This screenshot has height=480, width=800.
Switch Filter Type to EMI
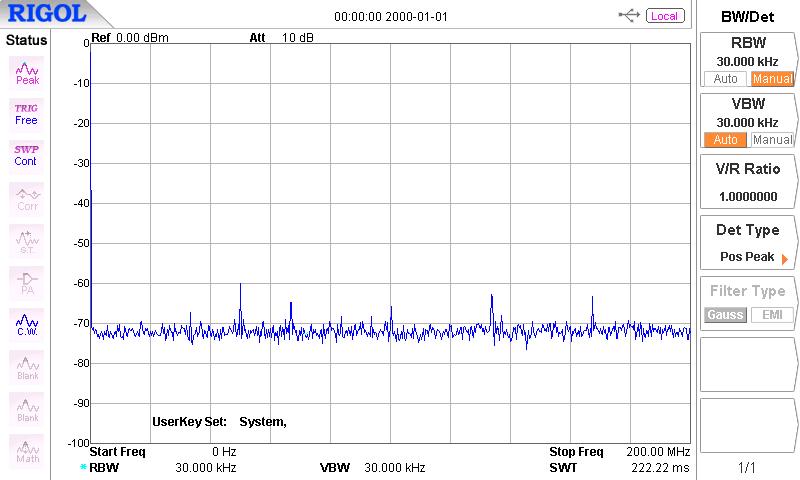click(x=772, y=315)
